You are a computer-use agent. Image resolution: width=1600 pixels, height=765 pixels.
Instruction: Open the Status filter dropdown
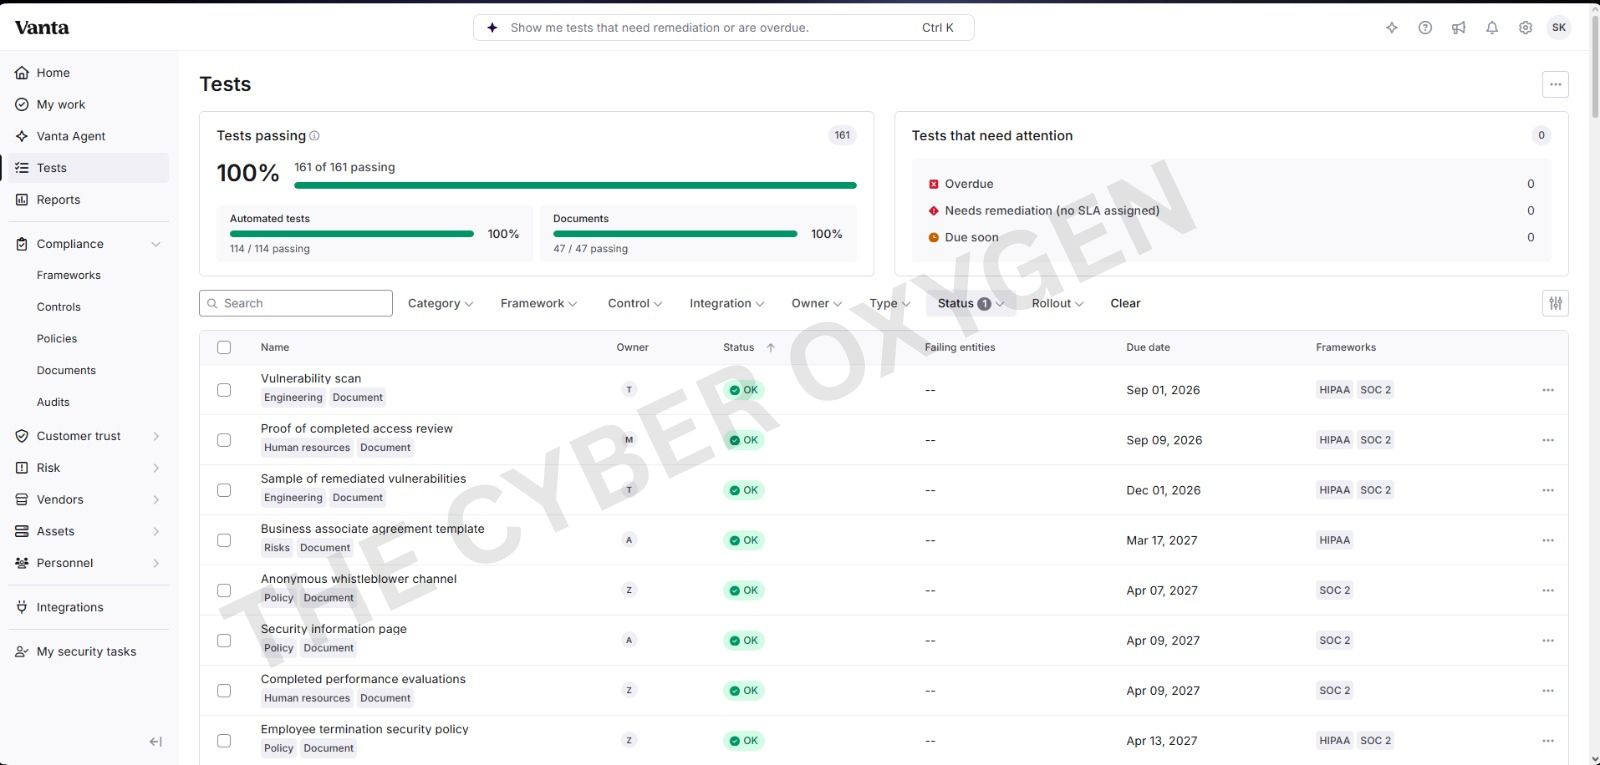(971, 303)
